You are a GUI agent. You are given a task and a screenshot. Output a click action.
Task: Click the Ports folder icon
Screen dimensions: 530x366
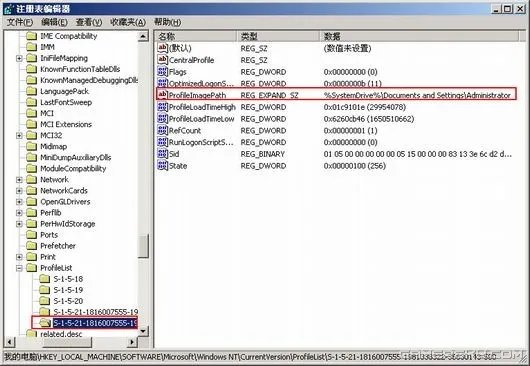tap(31, 235)
